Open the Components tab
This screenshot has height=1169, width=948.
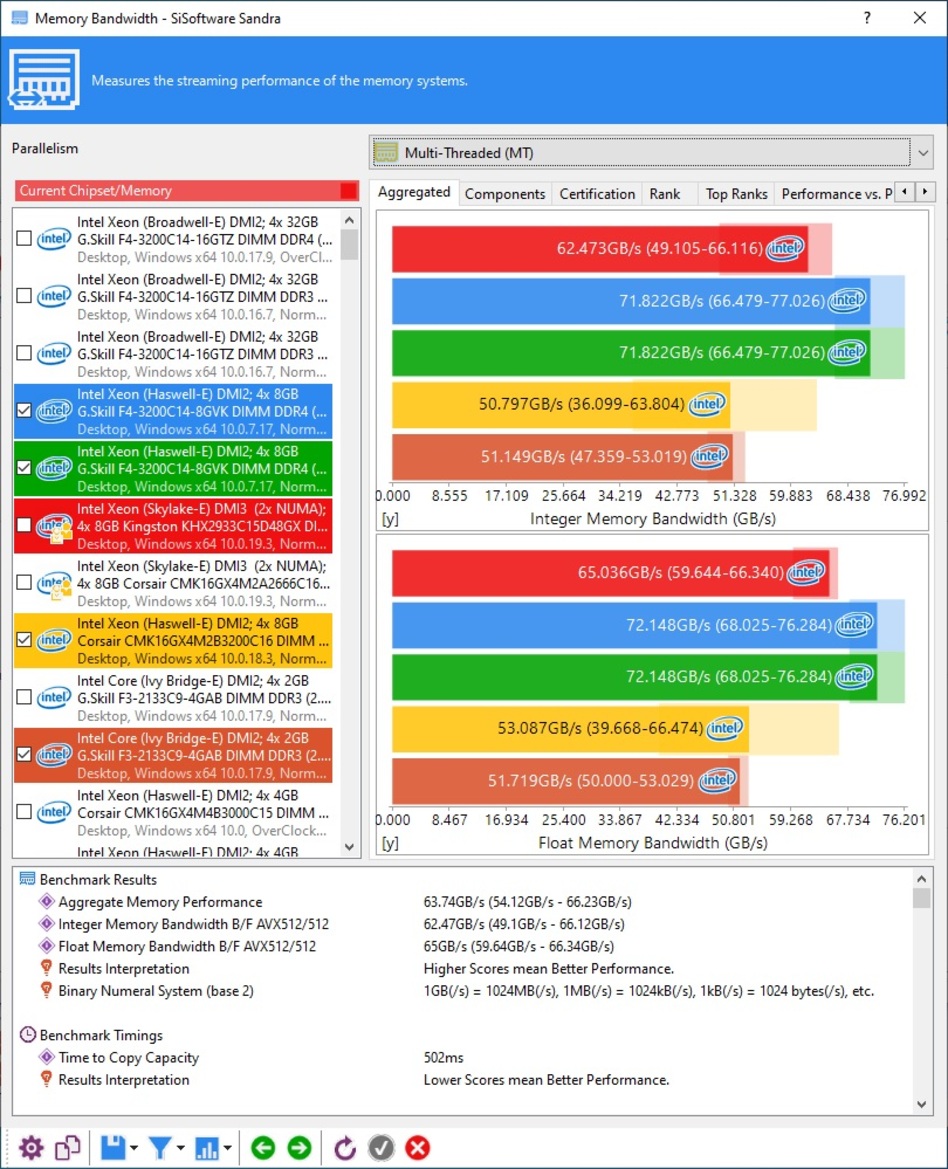(505, 194)
